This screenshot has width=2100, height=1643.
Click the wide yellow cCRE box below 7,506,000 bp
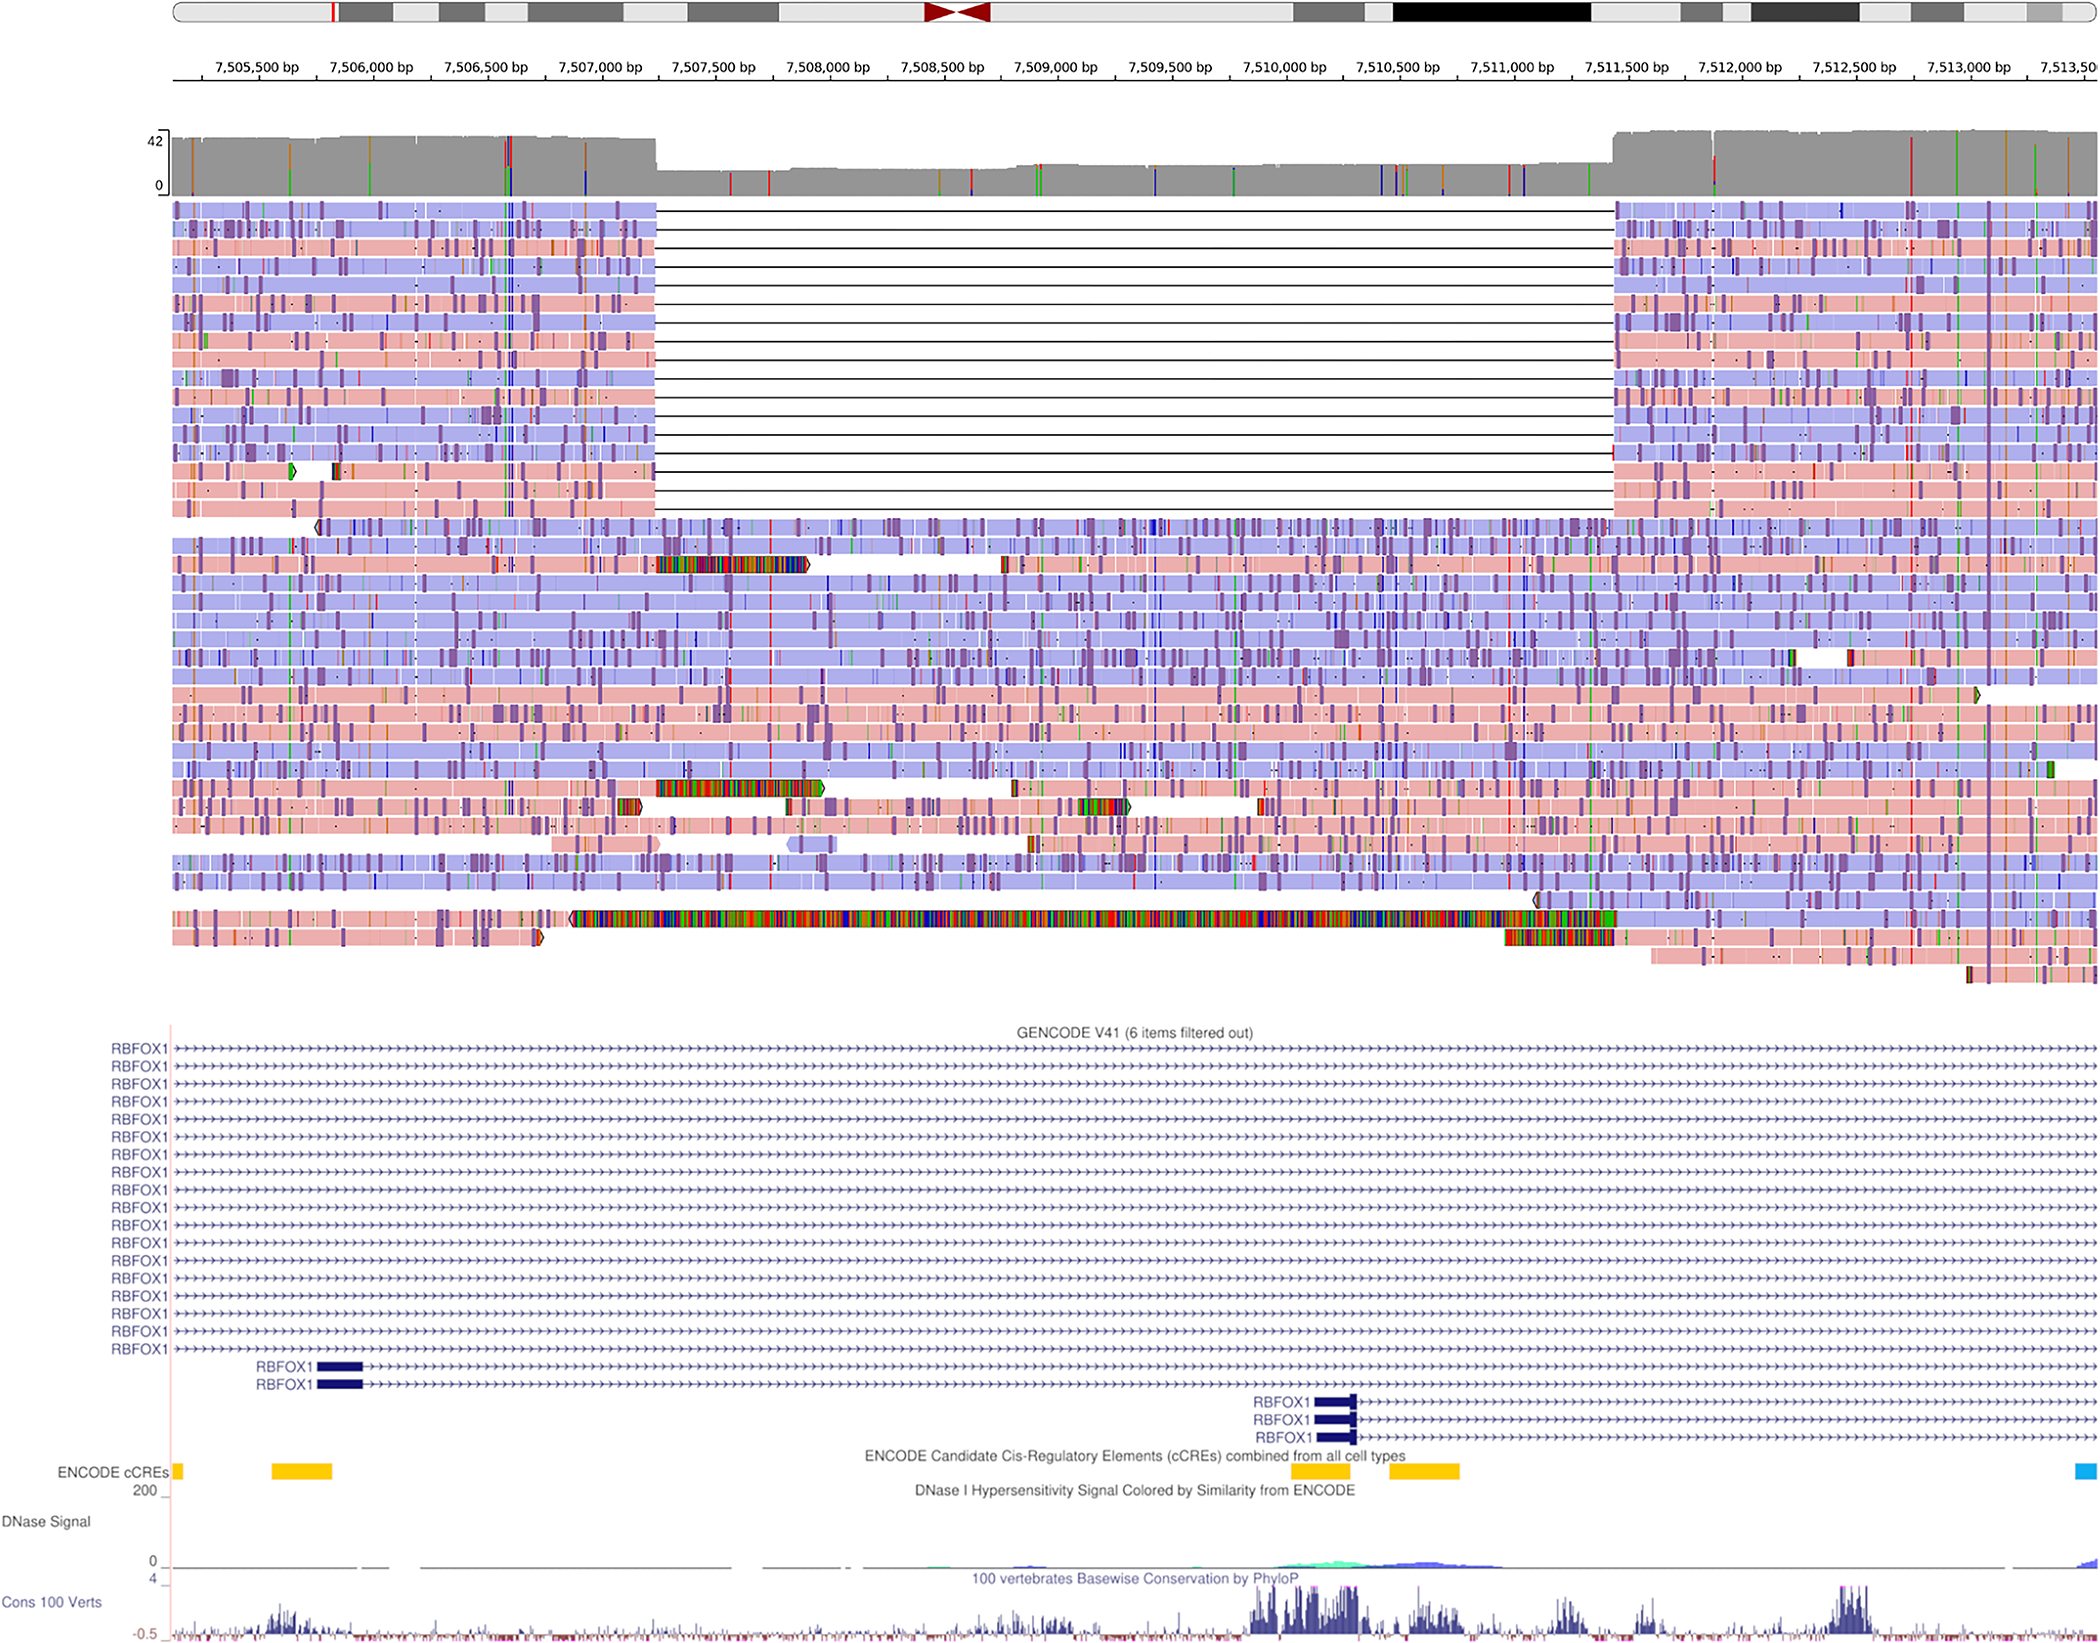[302, 1471]
